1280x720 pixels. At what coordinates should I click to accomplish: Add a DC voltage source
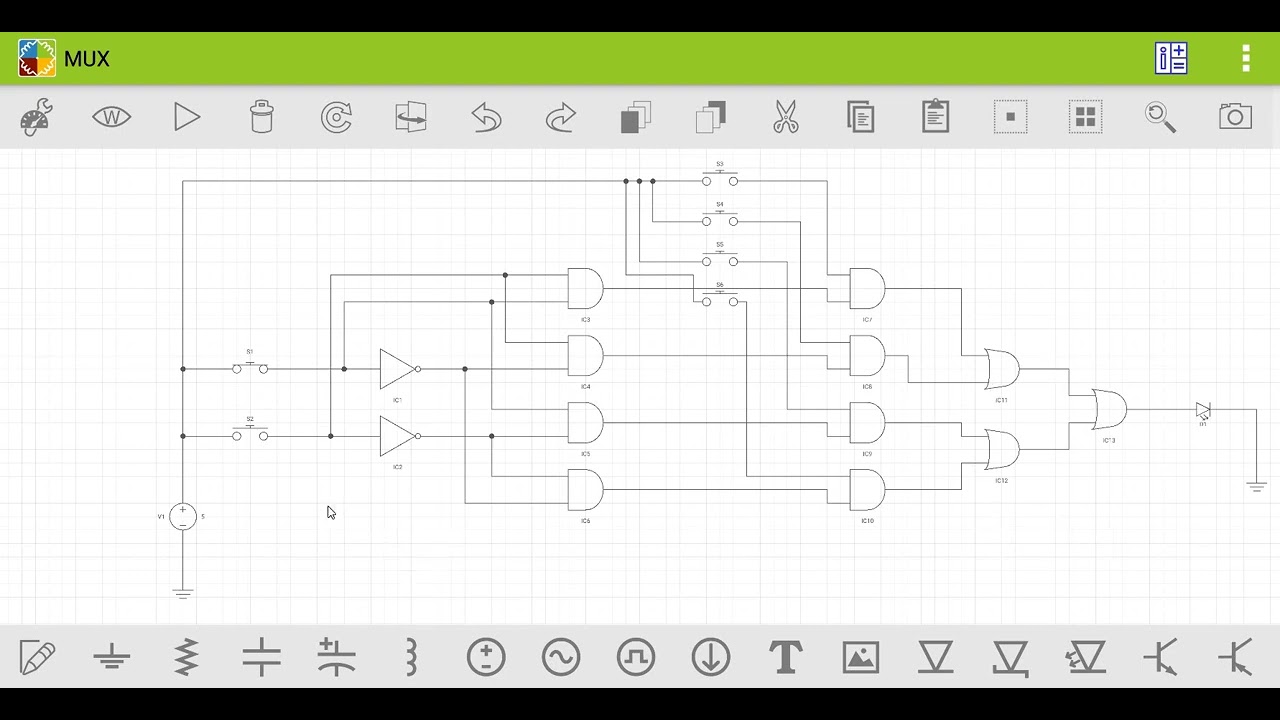pyautogui.click(x=486, y=657)
